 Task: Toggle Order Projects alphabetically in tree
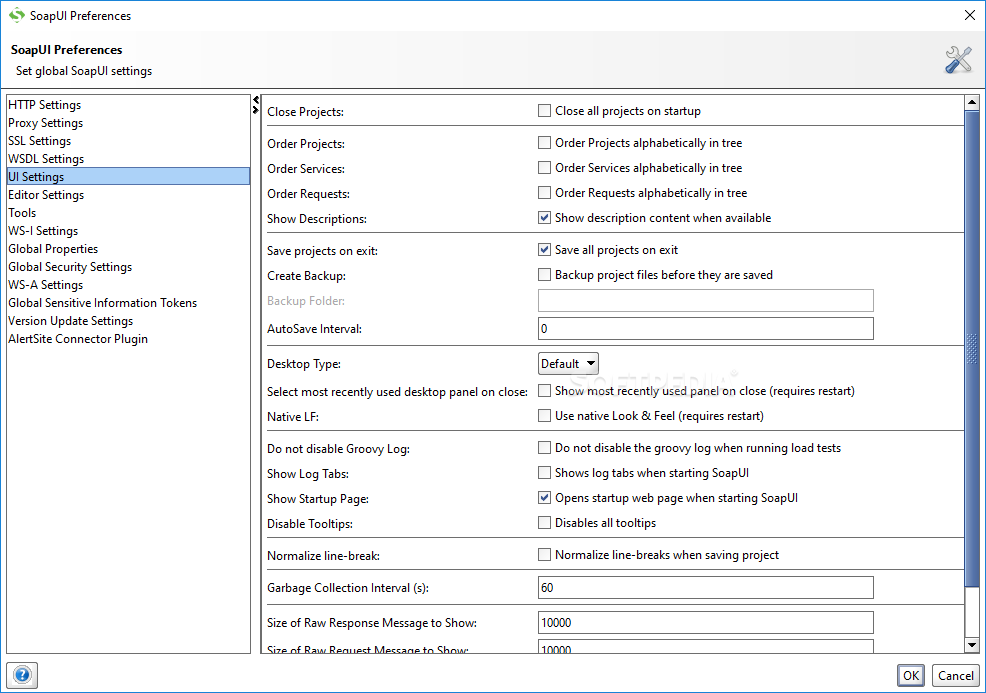(x=545, y=143)
